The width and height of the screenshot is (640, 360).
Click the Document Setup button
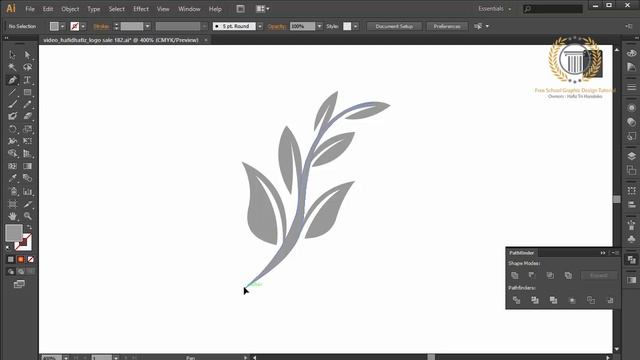[x=394, y=26]
